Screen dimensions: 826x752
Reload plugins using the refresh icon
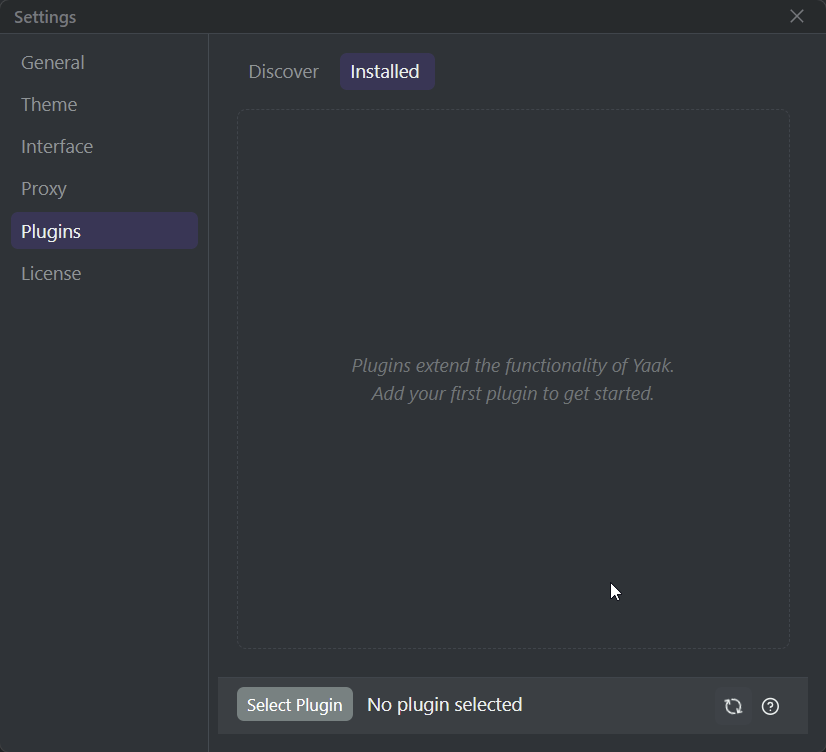coord(733,706)
